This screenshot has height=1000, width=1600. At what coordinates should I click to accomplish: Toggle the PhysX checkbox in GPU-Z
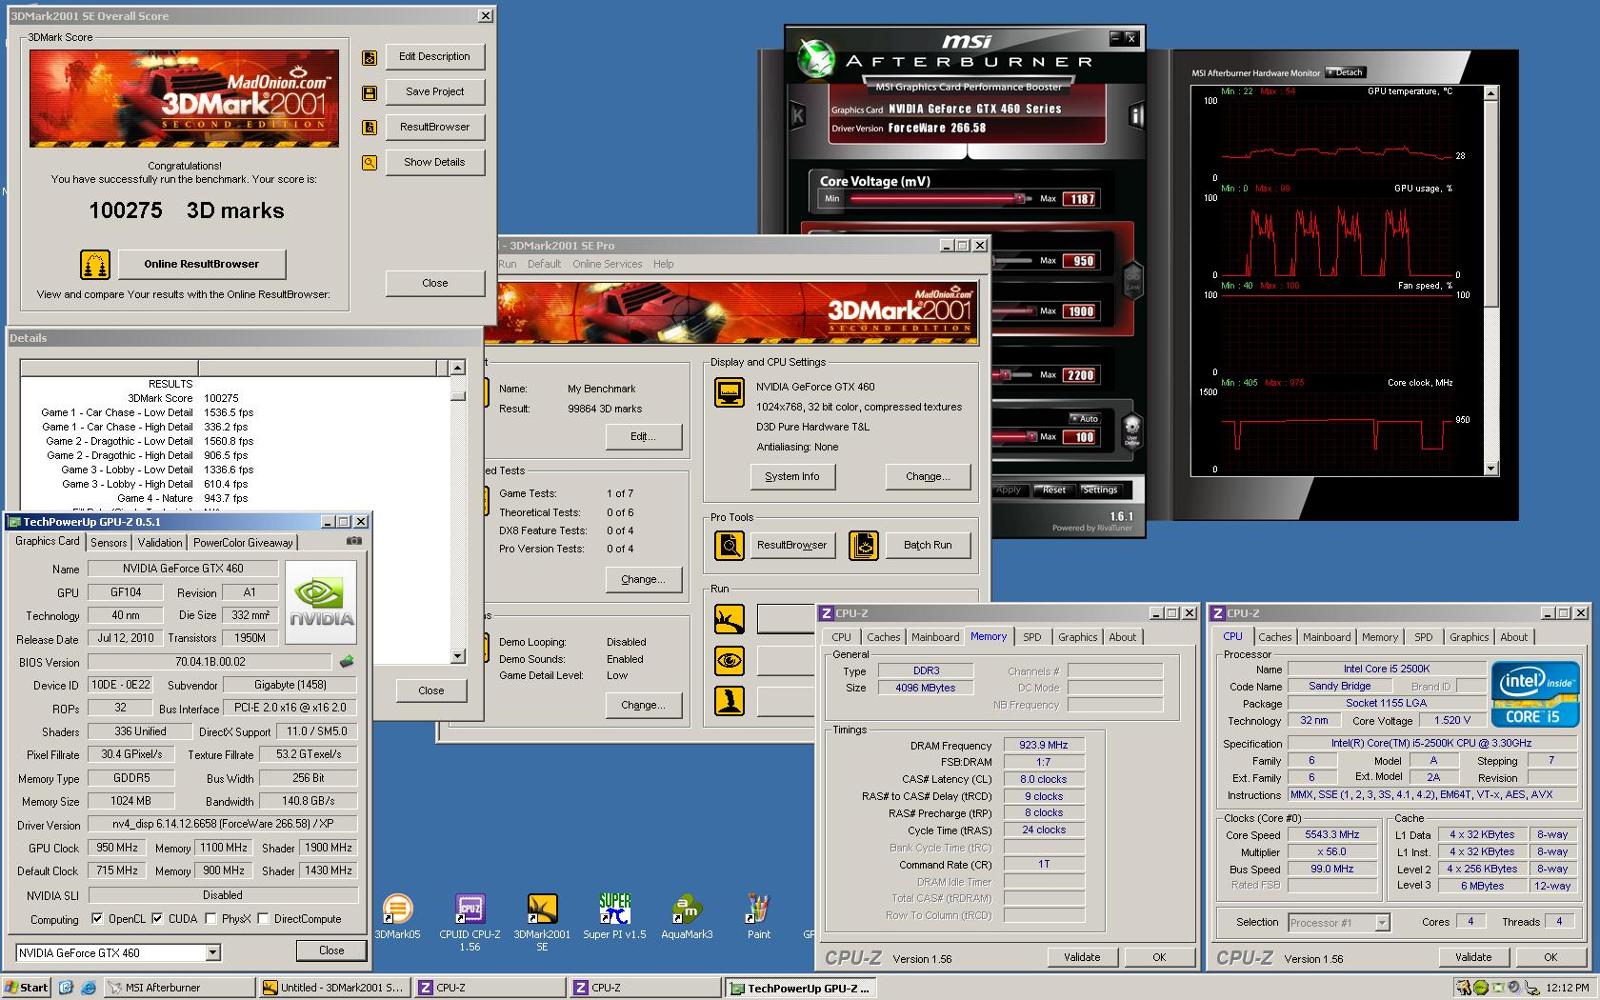[210, 918]
